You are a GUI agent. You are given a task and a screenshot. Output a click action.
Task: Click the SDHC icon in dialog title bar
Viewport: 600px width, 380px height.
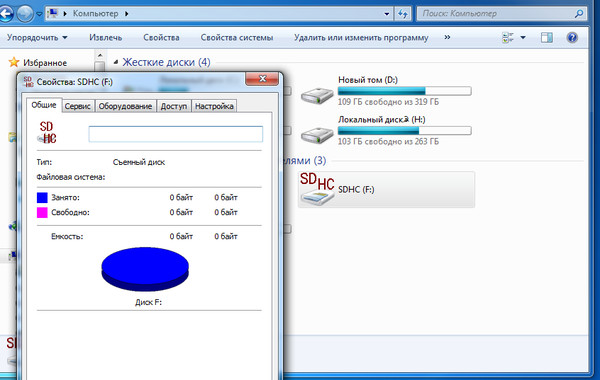pyautogui.click(x=28, y=82)
